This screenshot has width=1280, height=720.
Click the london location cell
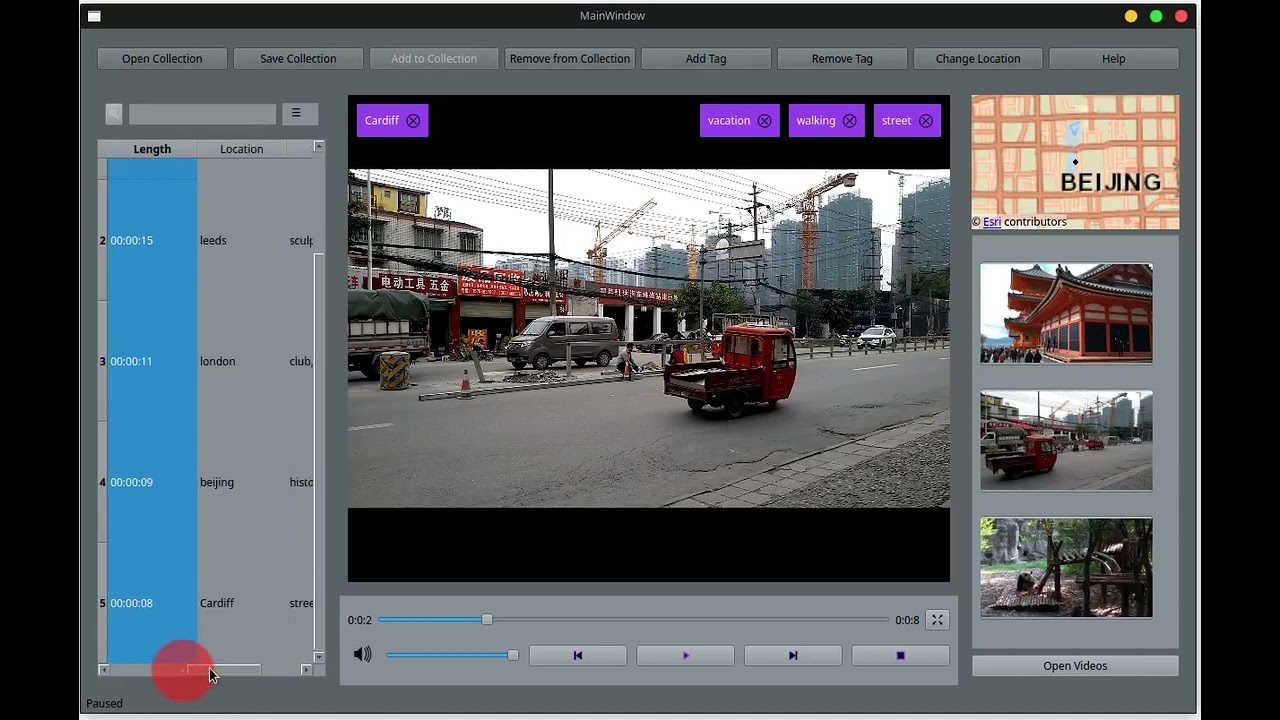241,362
